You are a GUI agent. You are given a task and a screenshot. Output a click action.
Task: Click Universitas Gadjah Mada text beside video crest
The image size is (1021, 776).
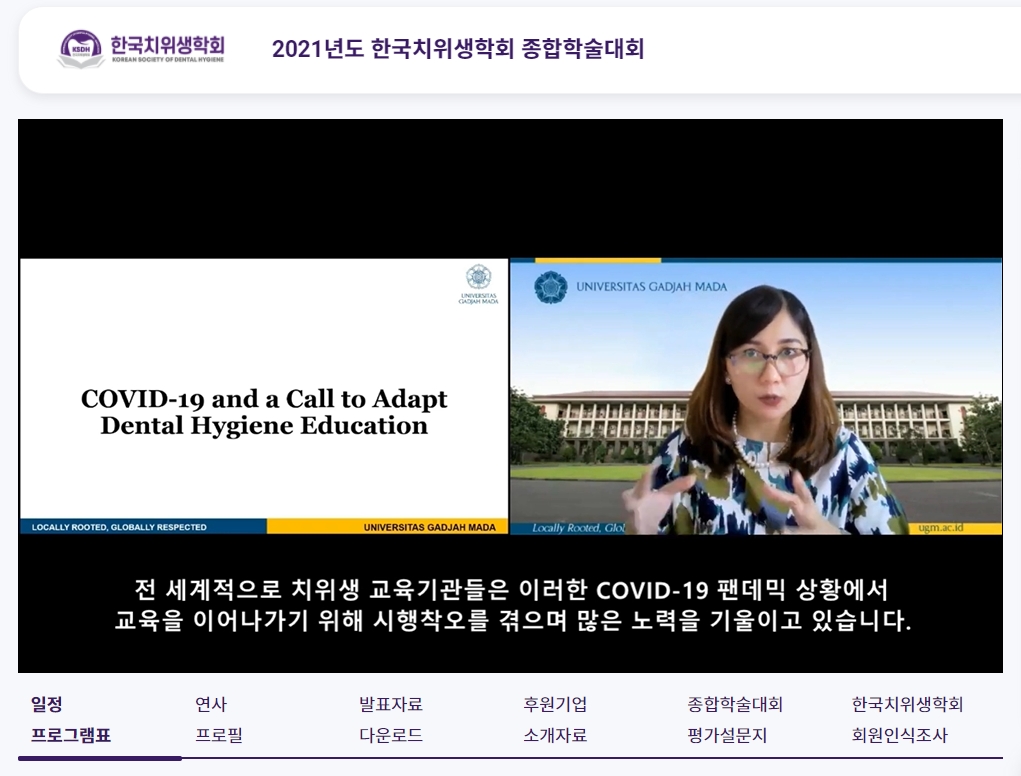point(651,288)
